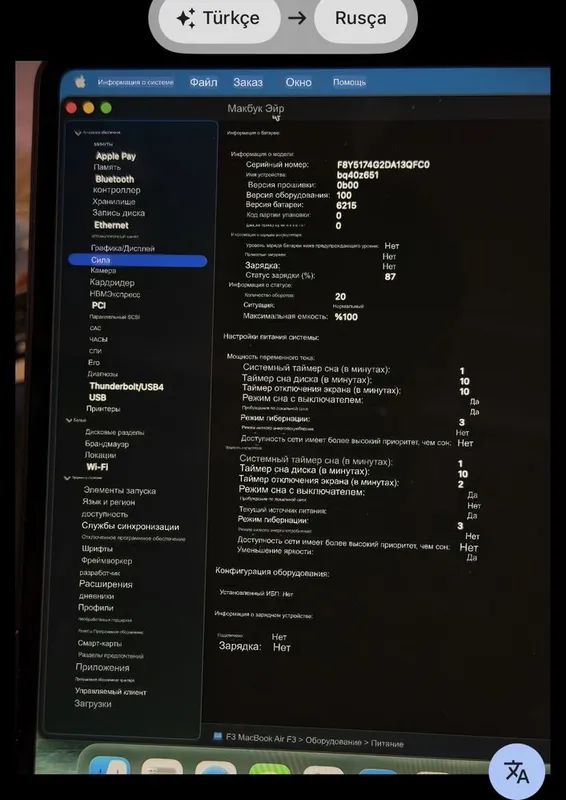The height and width of the screenshot is (800, 566).
Task: Select Rusça target language button
Action: [x=360, y=18]
